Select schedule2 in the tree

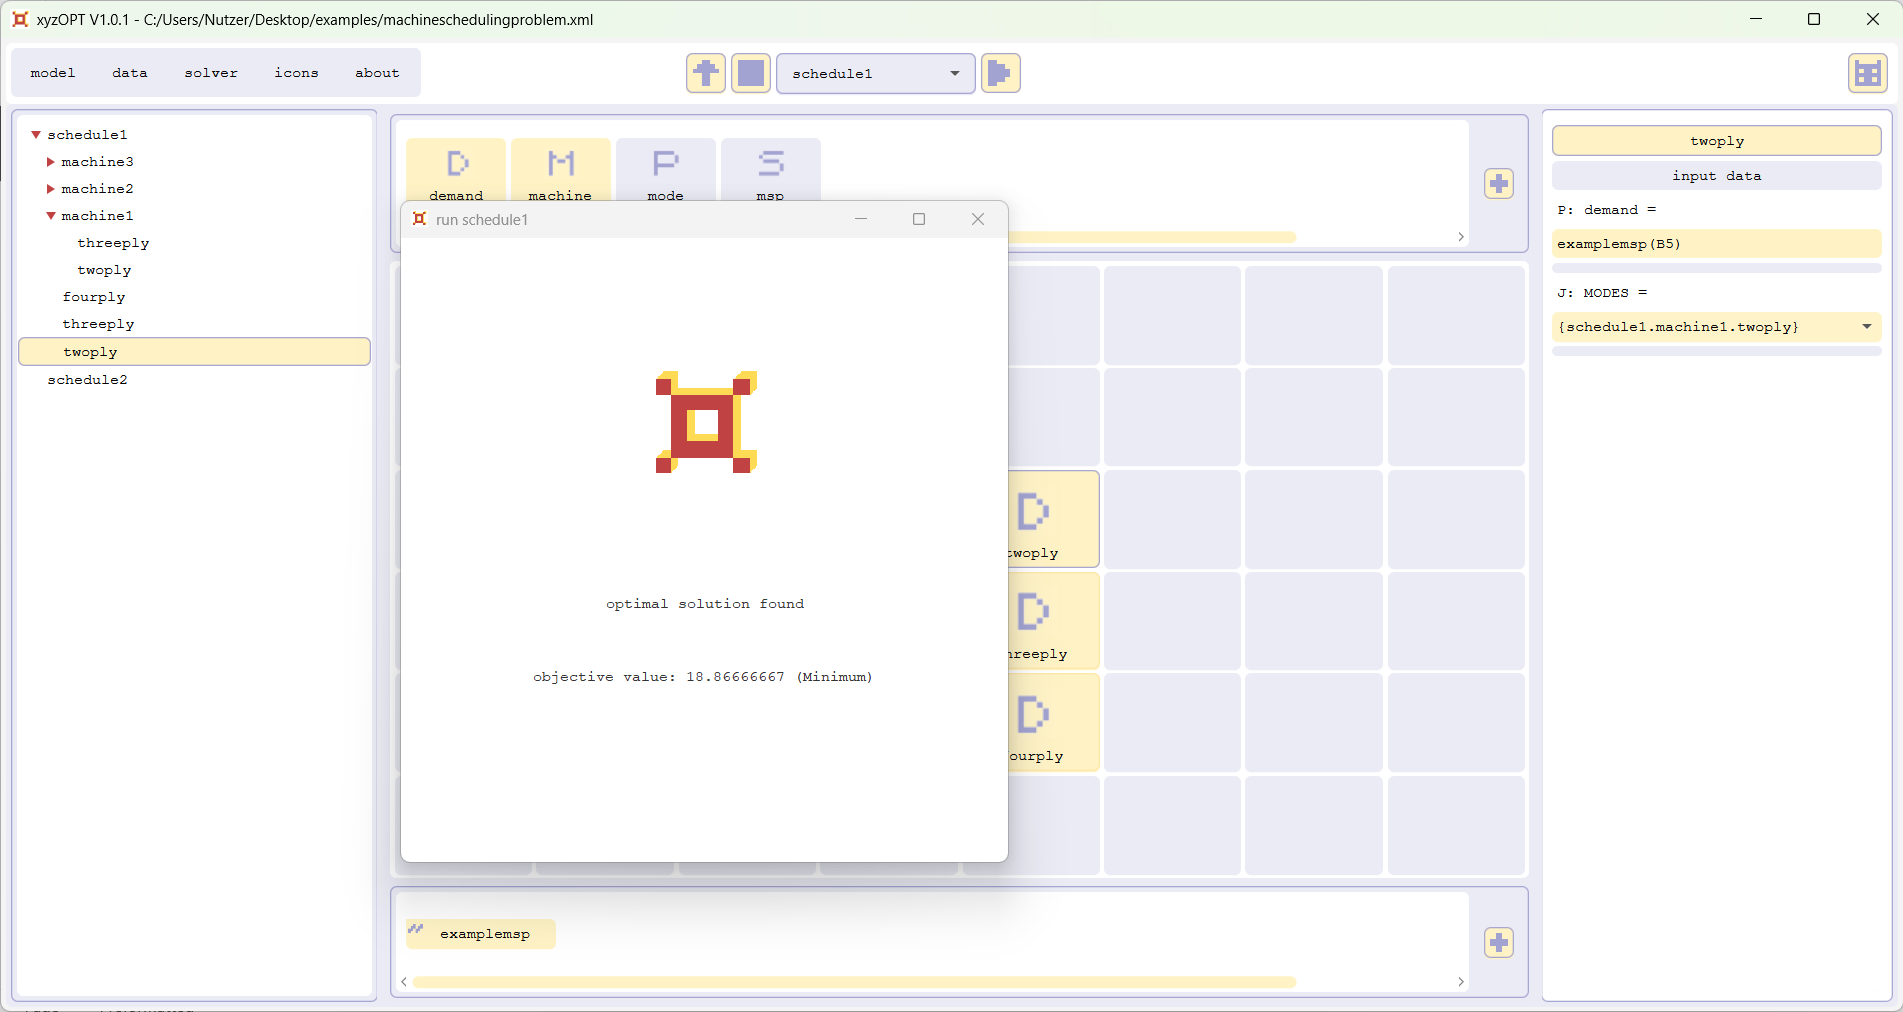tap(87, 380)
